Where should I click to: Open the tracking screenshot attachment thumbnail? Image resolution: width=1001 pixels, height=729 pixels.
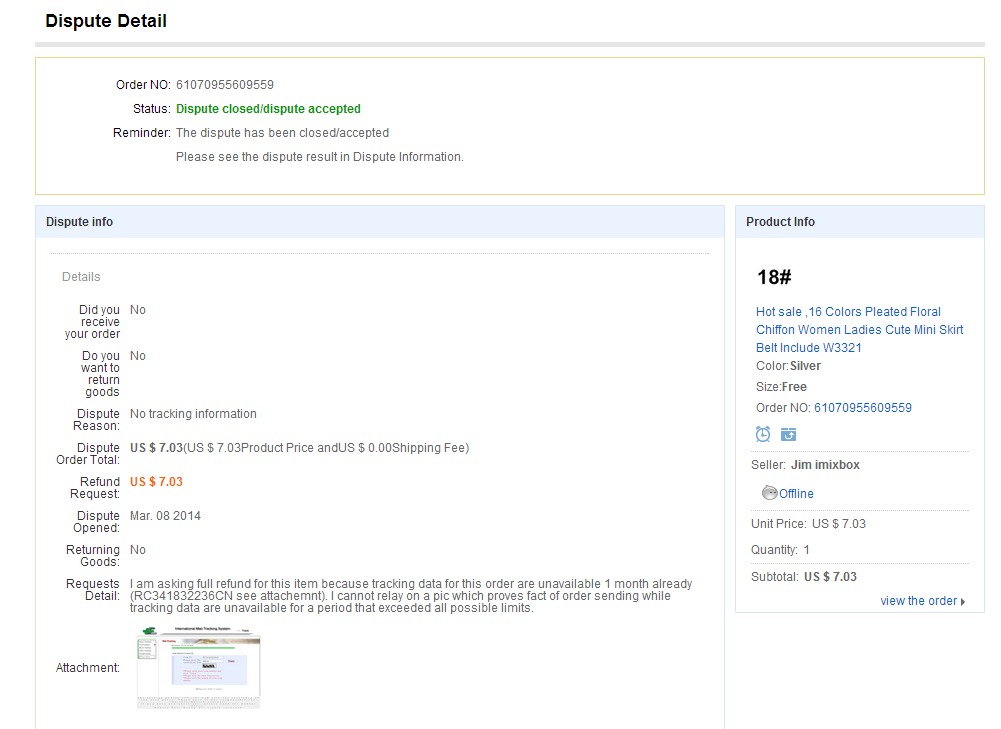(198, 667)
